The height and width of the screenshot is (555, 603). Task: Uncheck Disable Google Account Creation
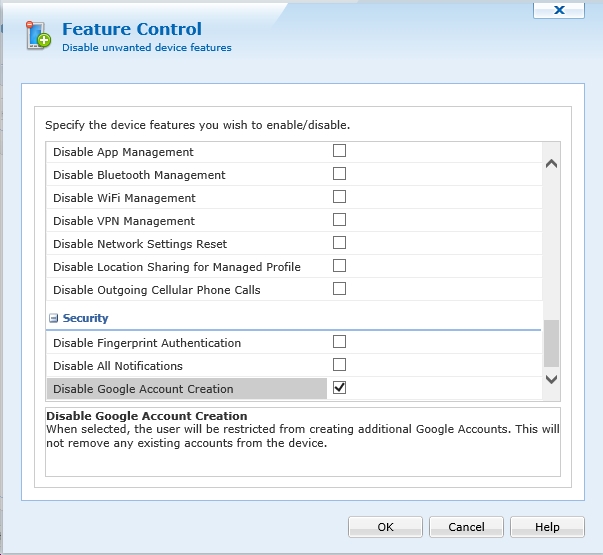pos(339,388)
